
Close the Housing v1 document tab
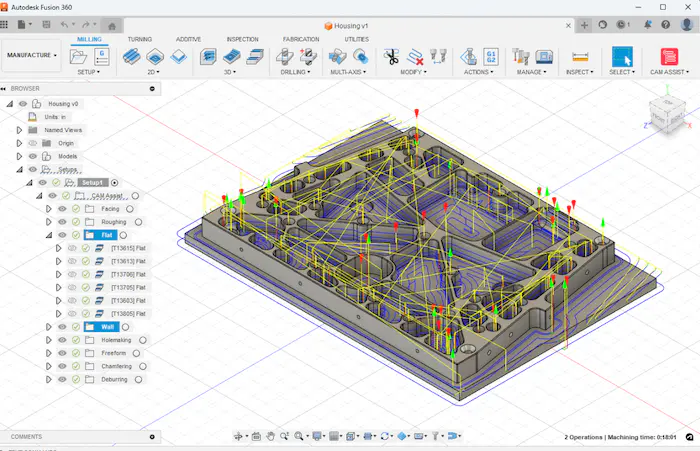568,25
